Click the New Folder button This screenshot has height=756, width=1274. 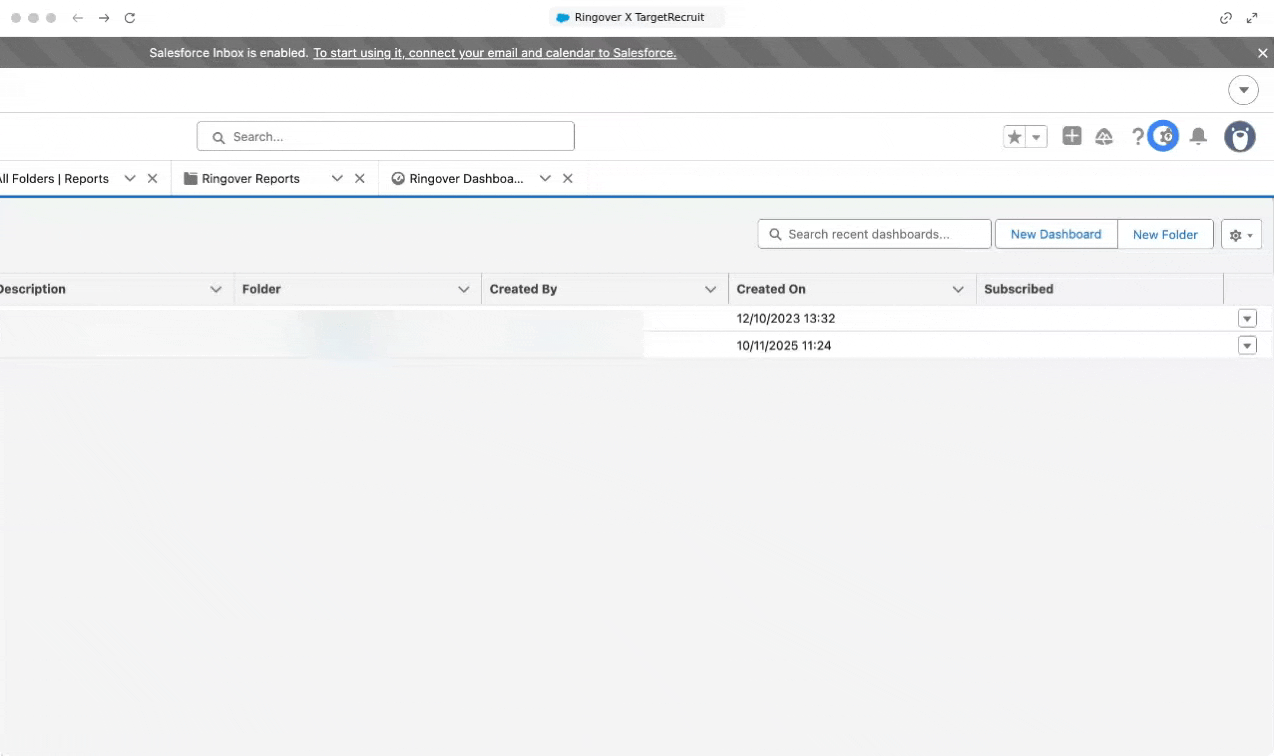[1165, 234]
